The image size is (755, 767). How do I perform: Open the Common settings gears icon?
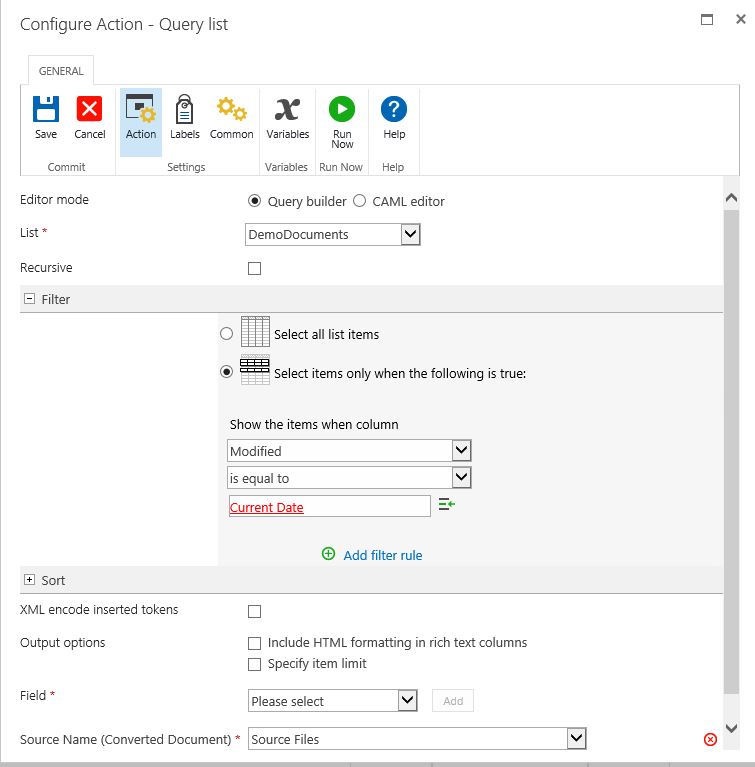click(232, 110)
